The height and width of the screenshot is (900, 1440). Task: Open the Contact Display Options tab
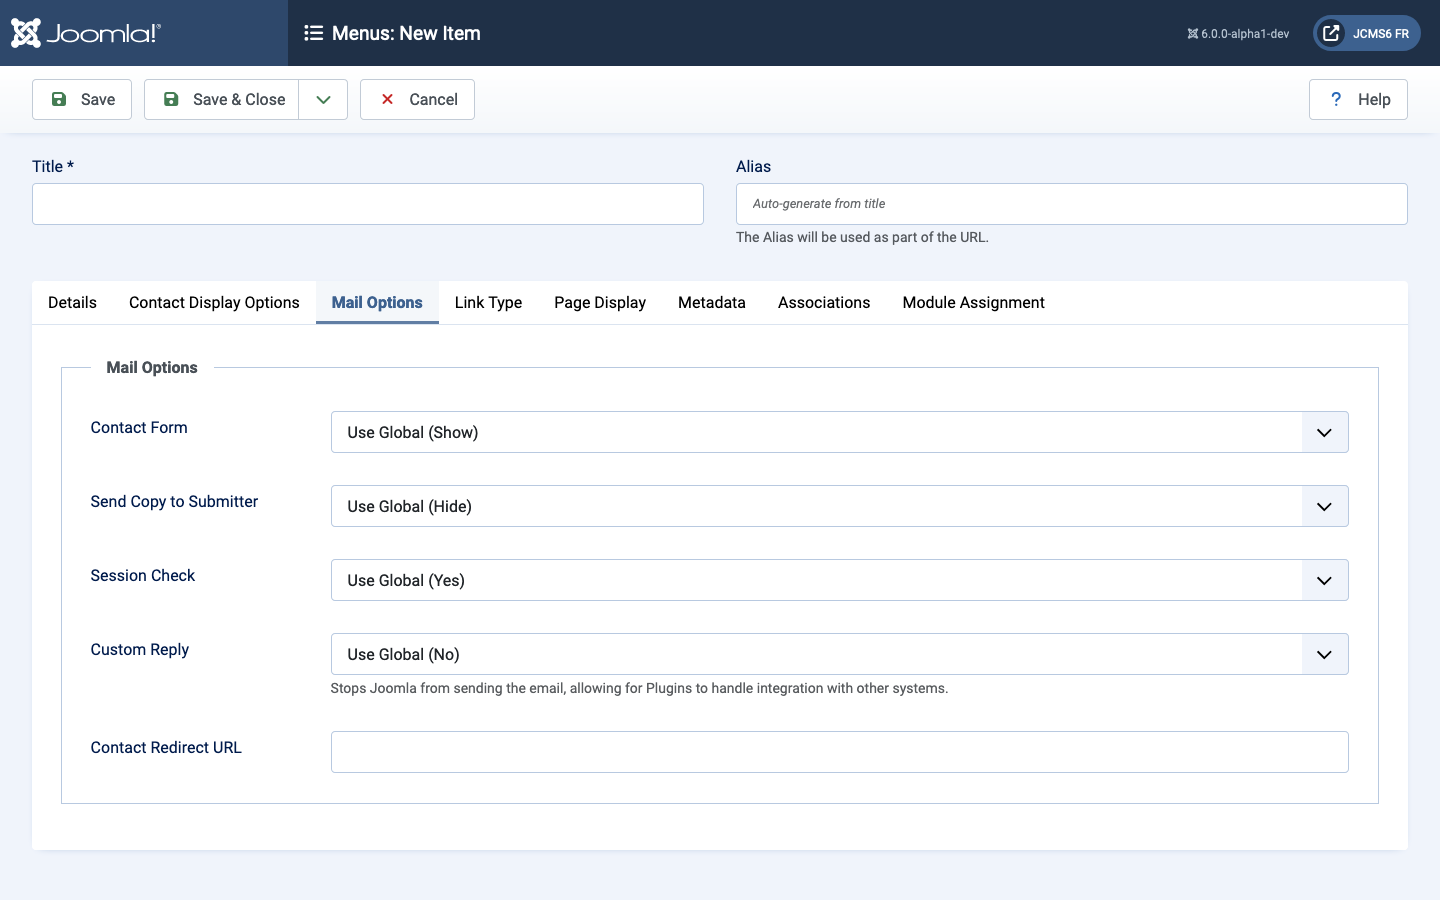[214, 302]
